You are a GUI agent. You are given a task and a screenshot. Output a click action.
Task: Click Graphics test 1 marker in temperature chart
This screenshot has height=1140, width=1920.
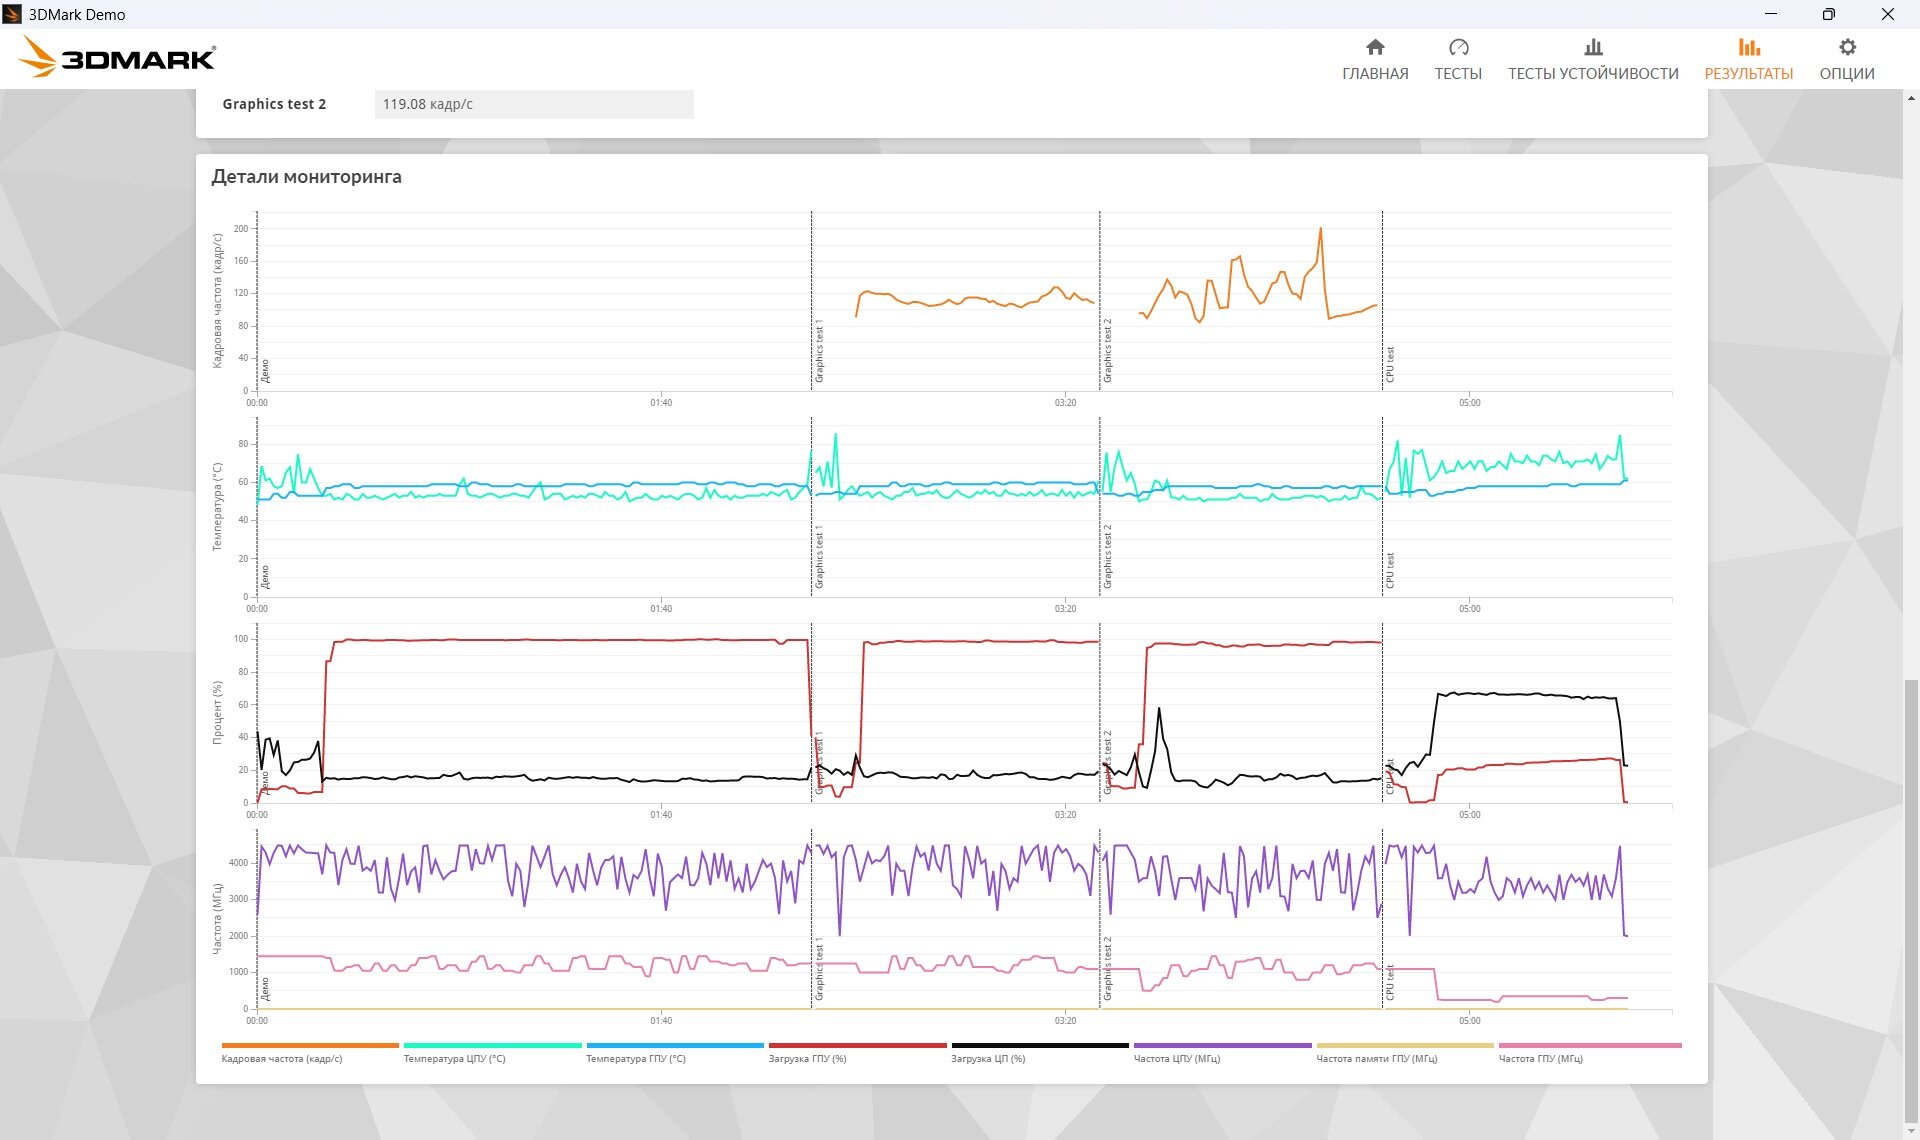click(x=819, y=556)
